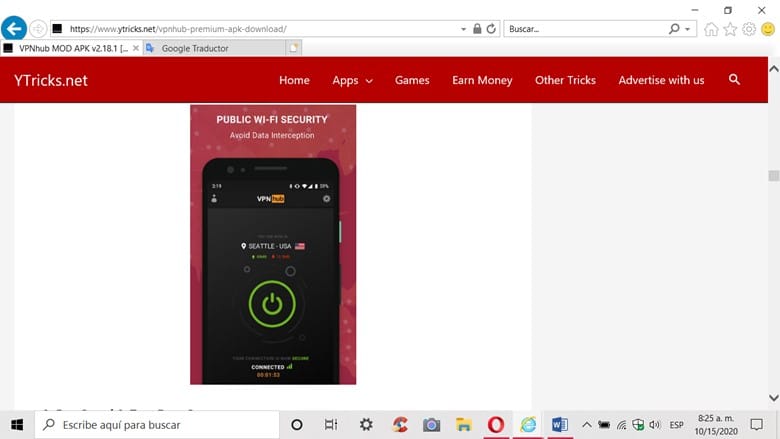780x439 pixels.
Task: Click the VPNhub Public Wi-Fi Security screenshot
Action: click(x=273, y=244)
